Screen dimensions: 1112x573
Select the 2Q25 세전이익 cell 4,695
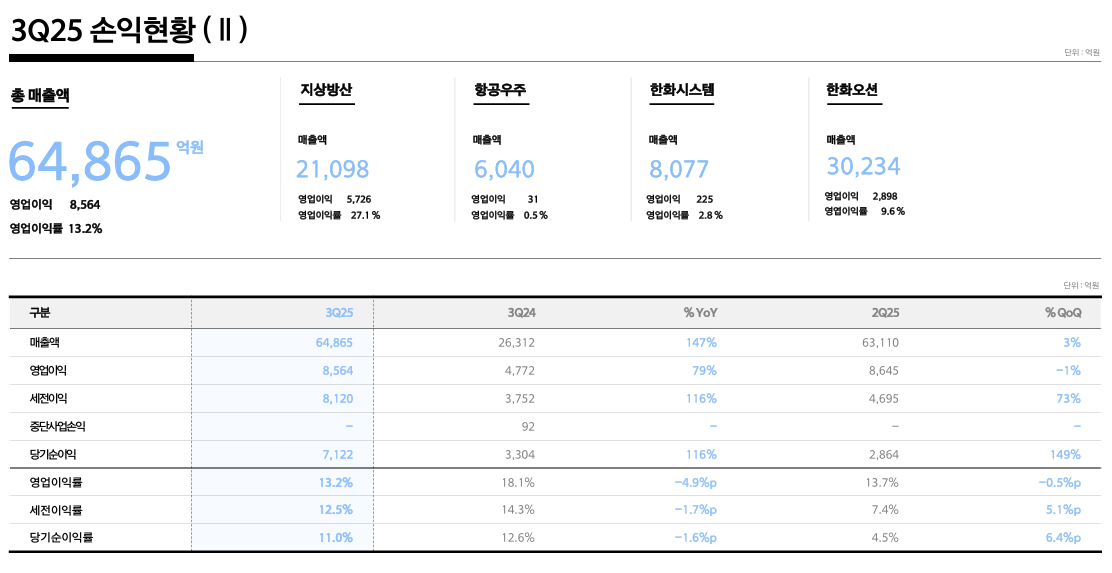coord(884,399)
